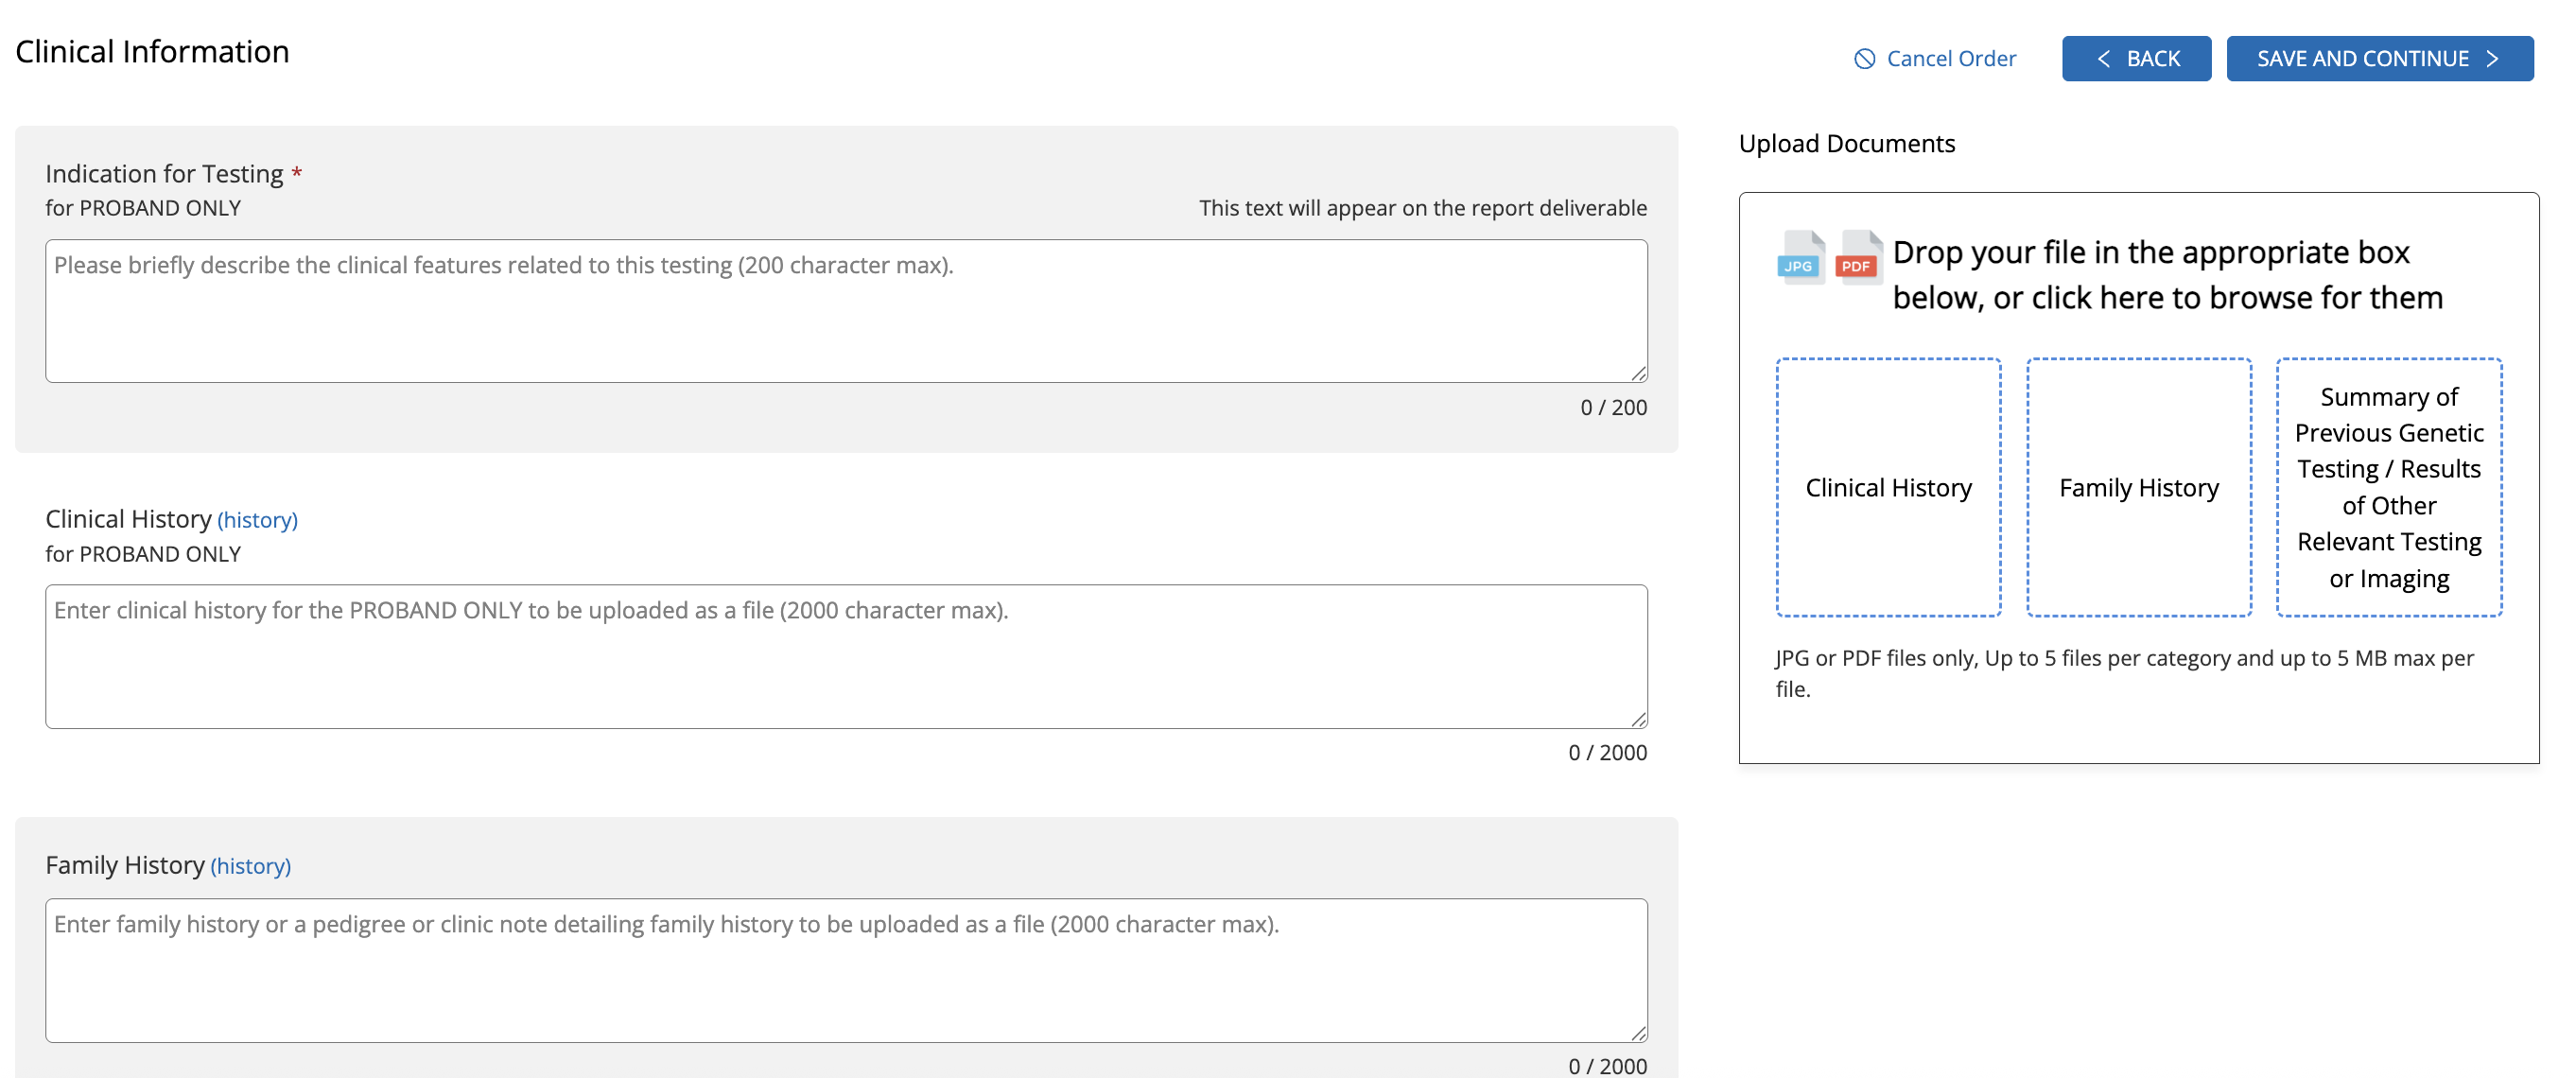The height and width of the screenshot is (1078, 2576).
Task: Focus the Family History text area
Action: point(846,971)
